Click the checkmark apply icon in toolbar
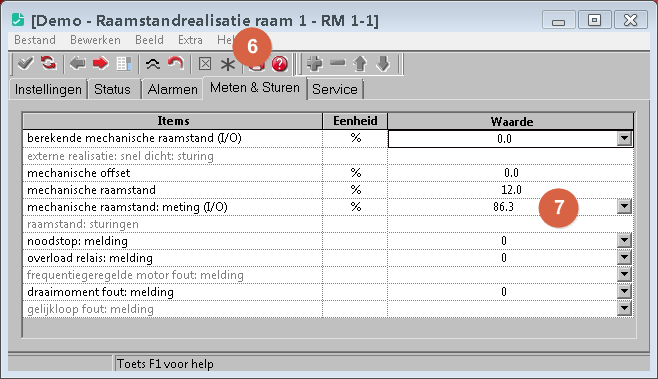The width and height of the screenshot is (658, 379). pyautogui.click(x=25, y=64)
